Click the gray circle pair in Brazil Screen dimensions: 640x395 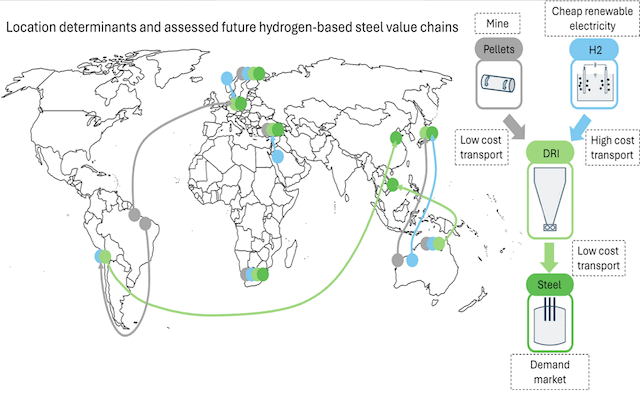(x=140, y=219)
